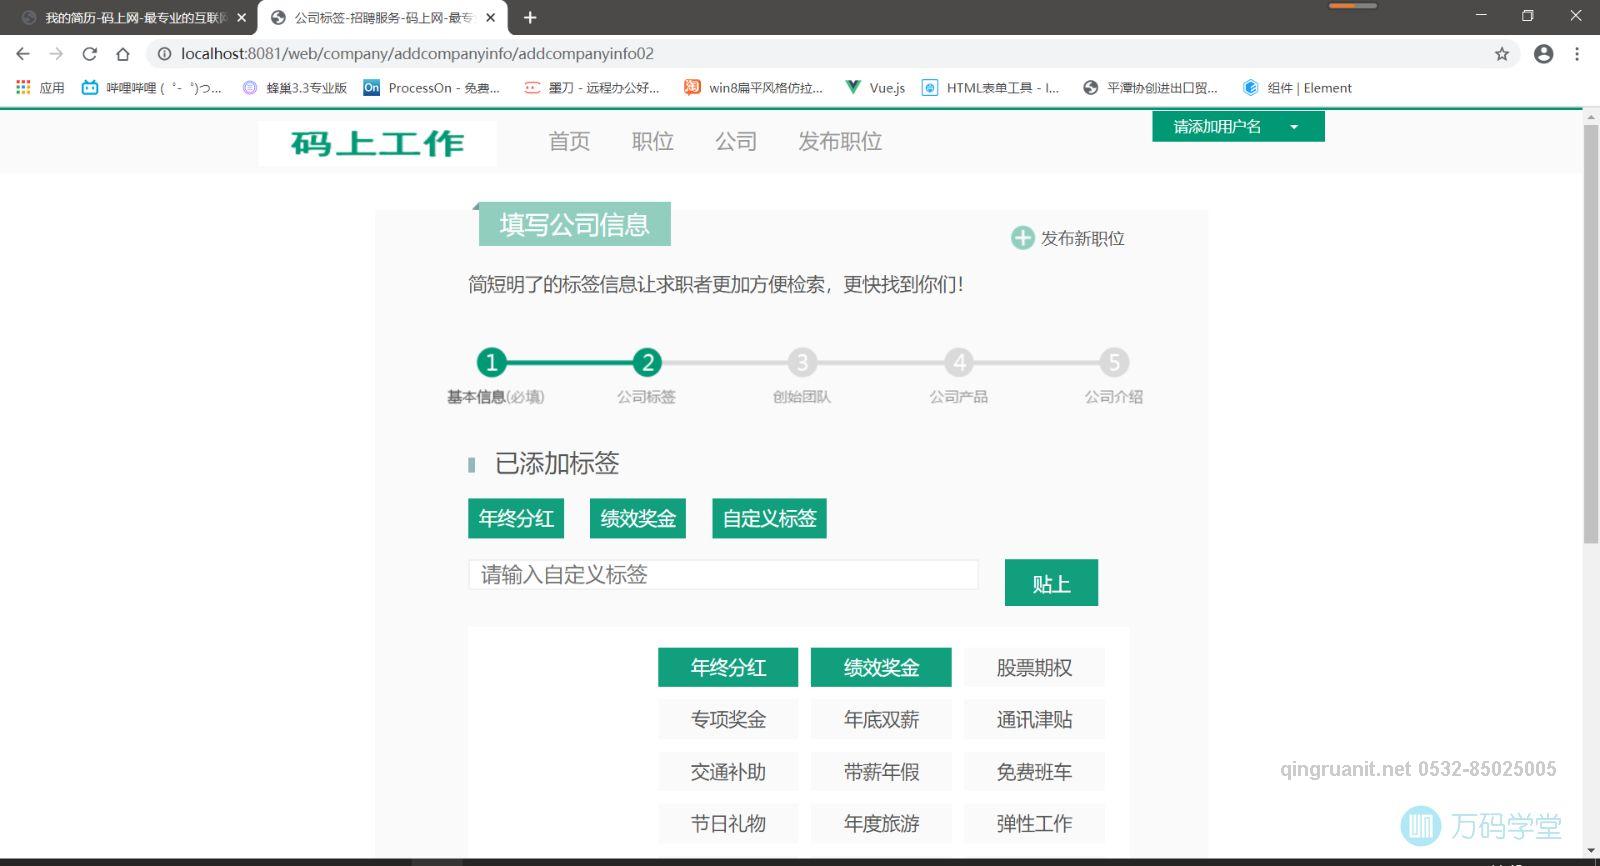
Task: Select step 2 公司标签 circle
Action: pyautogui.click(x=647, y=362)
